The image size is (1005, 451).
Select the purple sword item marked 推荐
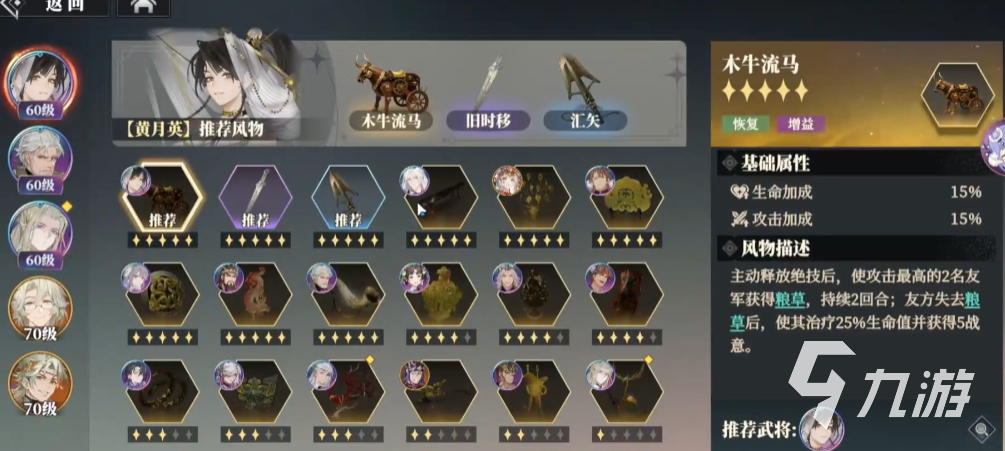[255, 197]
